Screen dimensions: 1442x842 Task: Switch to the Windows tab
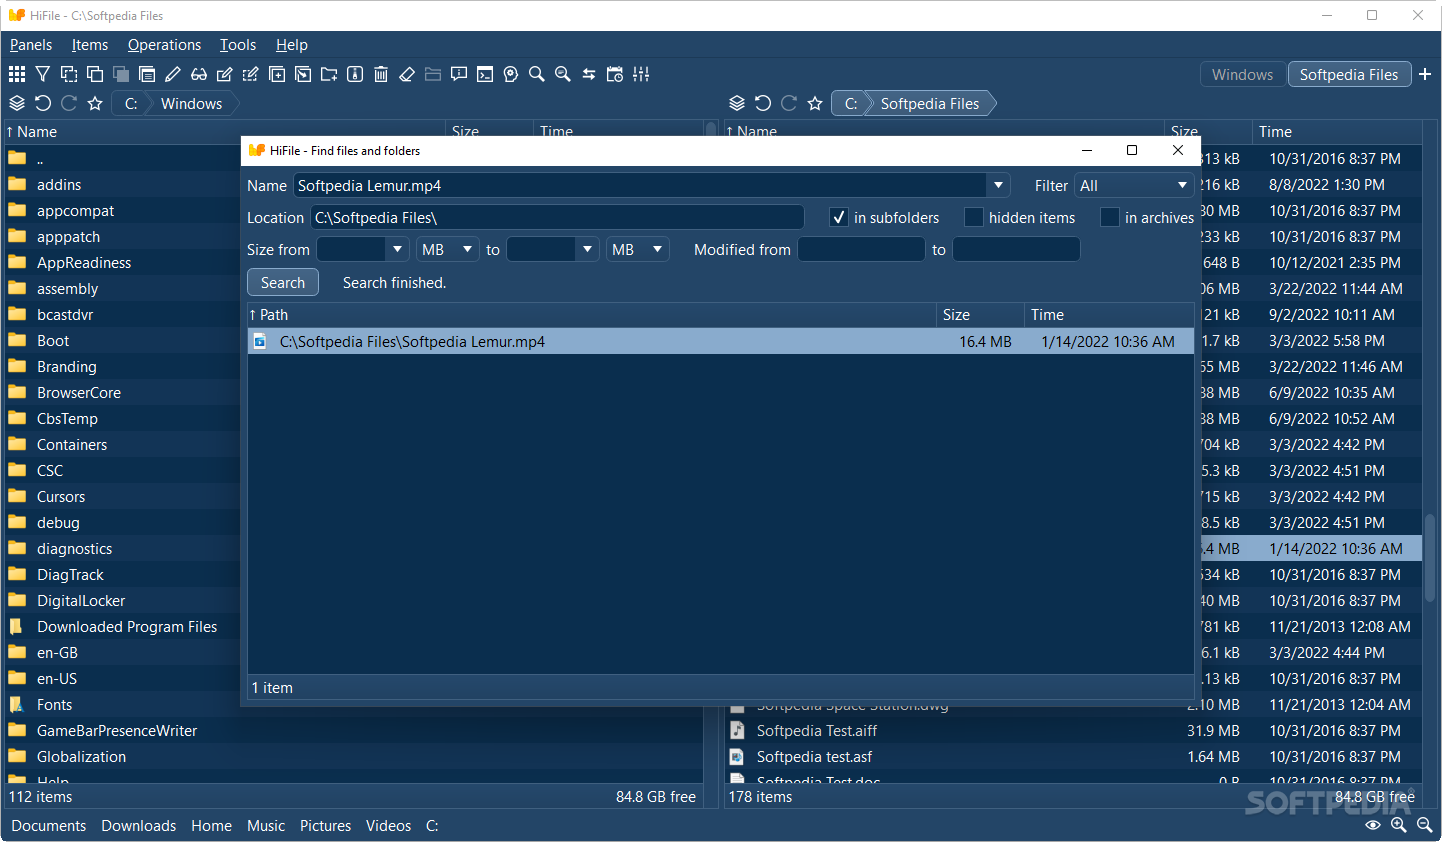tap(1242, 74)
